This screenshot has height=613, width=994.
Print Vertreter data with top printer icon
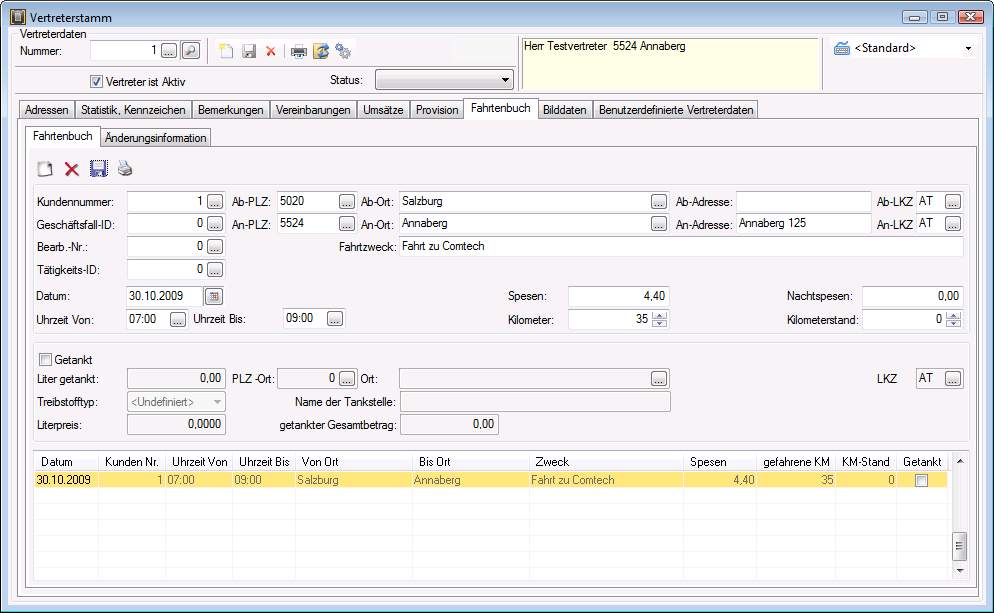click(299, 51)
